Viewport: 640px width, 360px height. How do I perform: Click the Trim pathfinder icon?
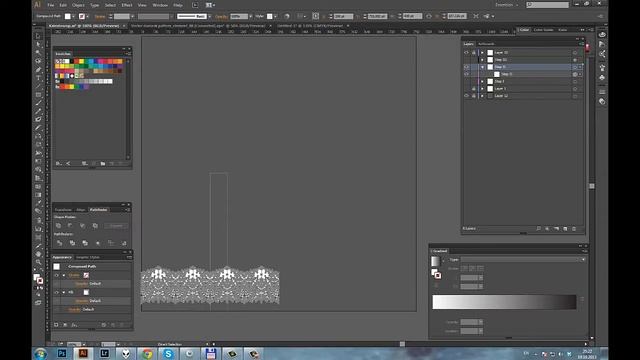[x=72, y=243]
